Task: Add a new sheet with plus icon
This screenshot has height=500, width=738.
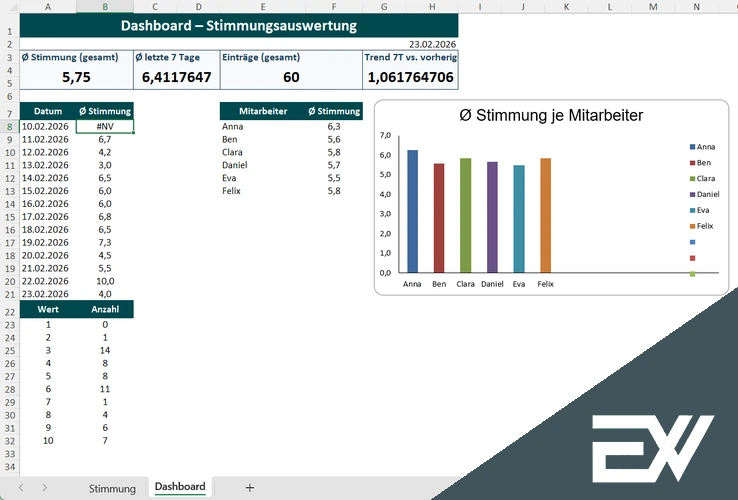Action: click(250, 488)
